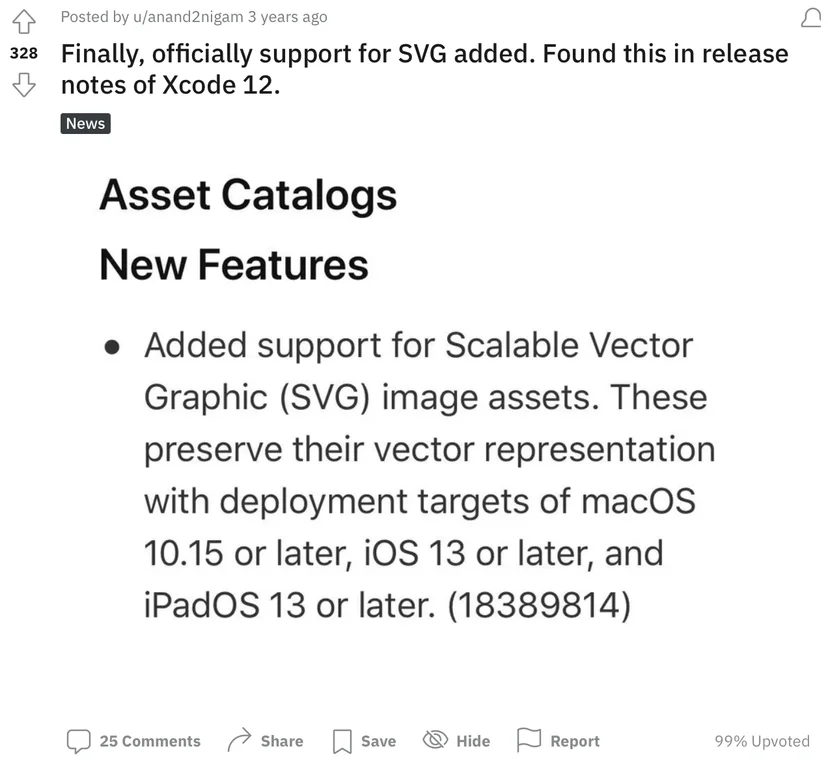Click the flag report icon
Screen dimensions: 828x764
point(529,740)
